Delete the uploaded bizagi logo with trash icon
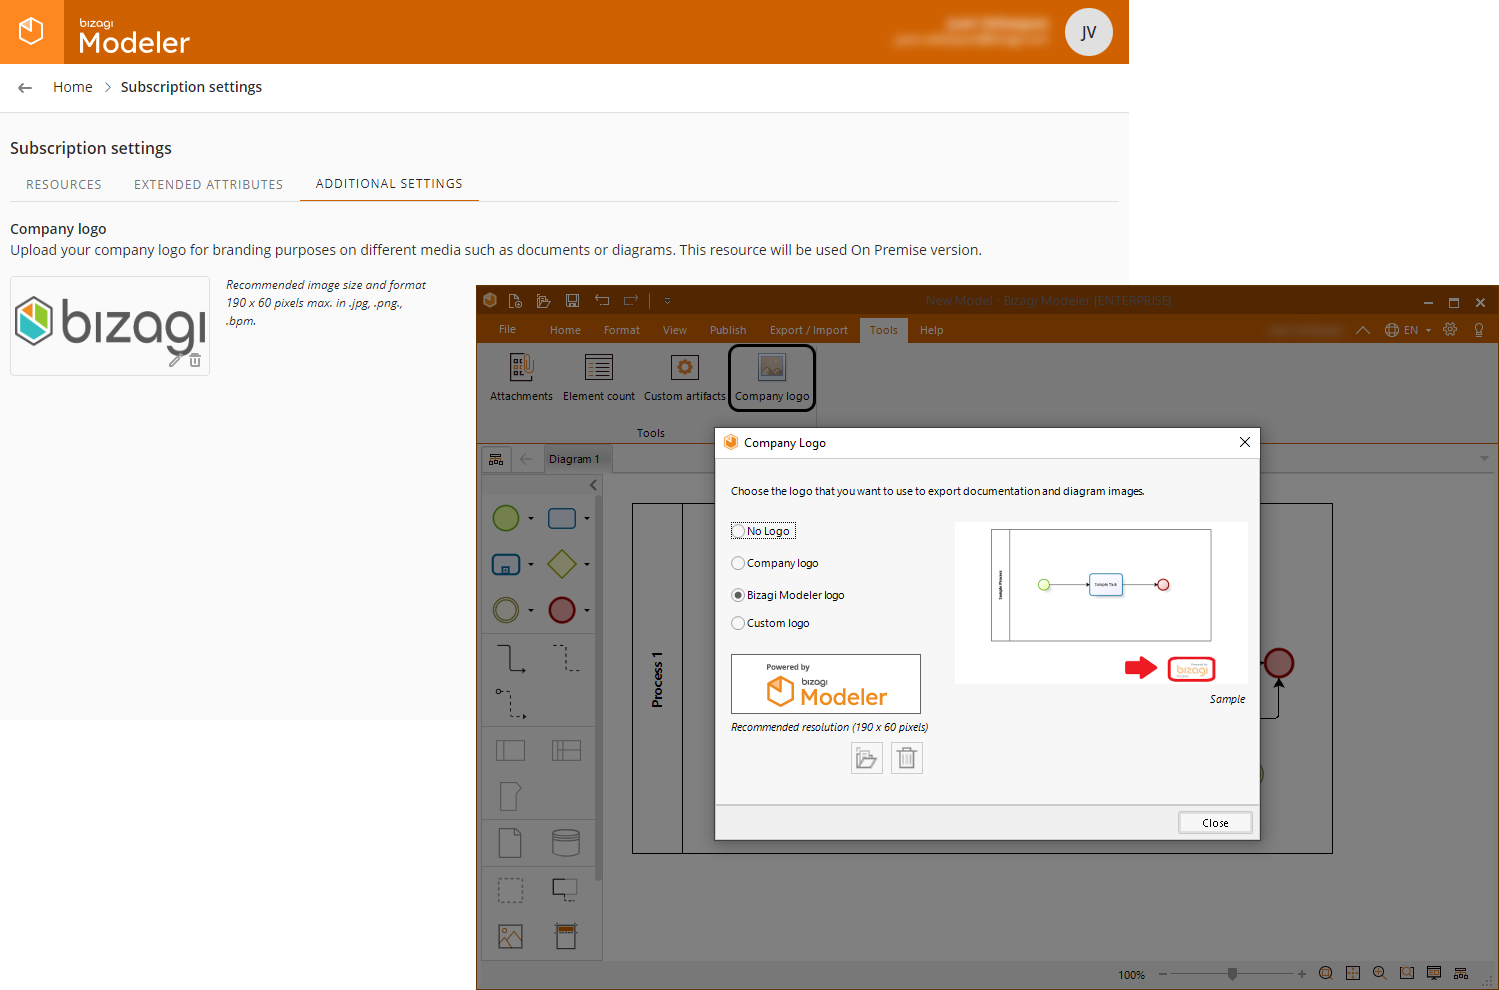This screenshot has width=1499, height=990. [x=195, y=361]
